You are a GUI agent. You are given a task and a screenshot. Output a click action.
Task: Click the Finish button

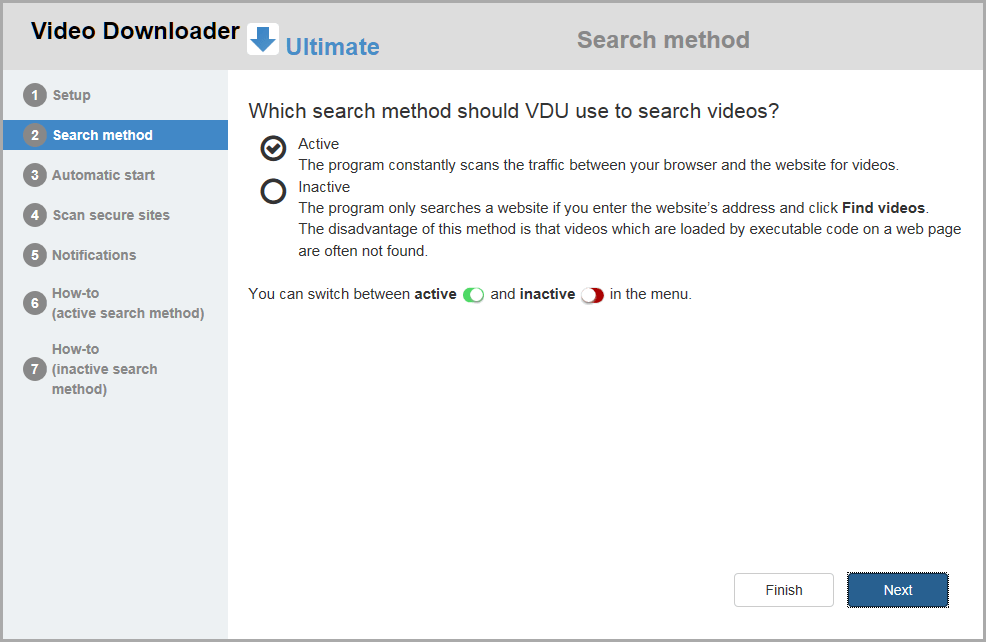pyautogui.click(x=783, y=590)
